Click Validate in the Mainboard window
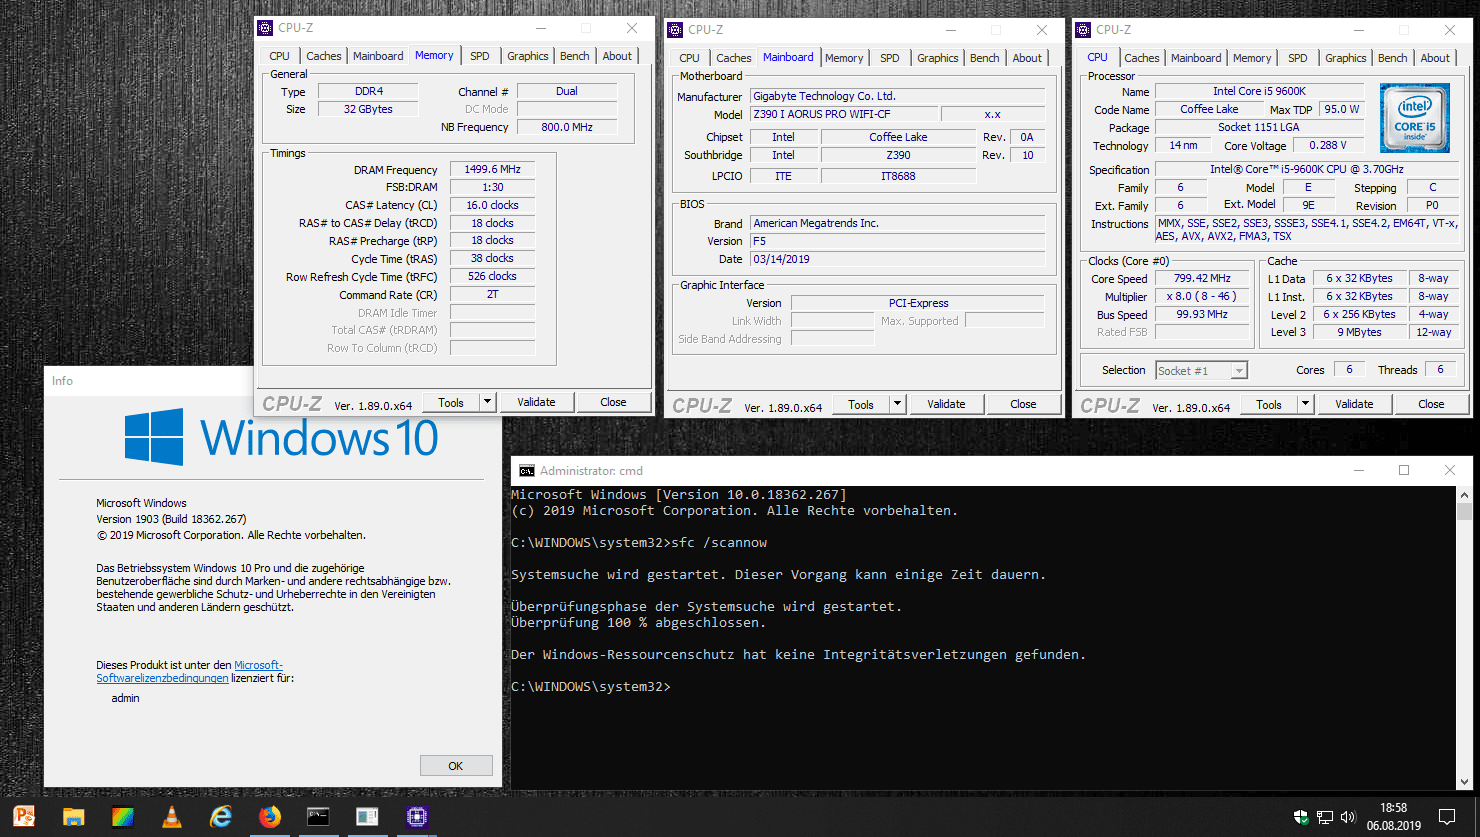Image resolution: width=1480 pixels, height=837 pixels. click(946, 404)
